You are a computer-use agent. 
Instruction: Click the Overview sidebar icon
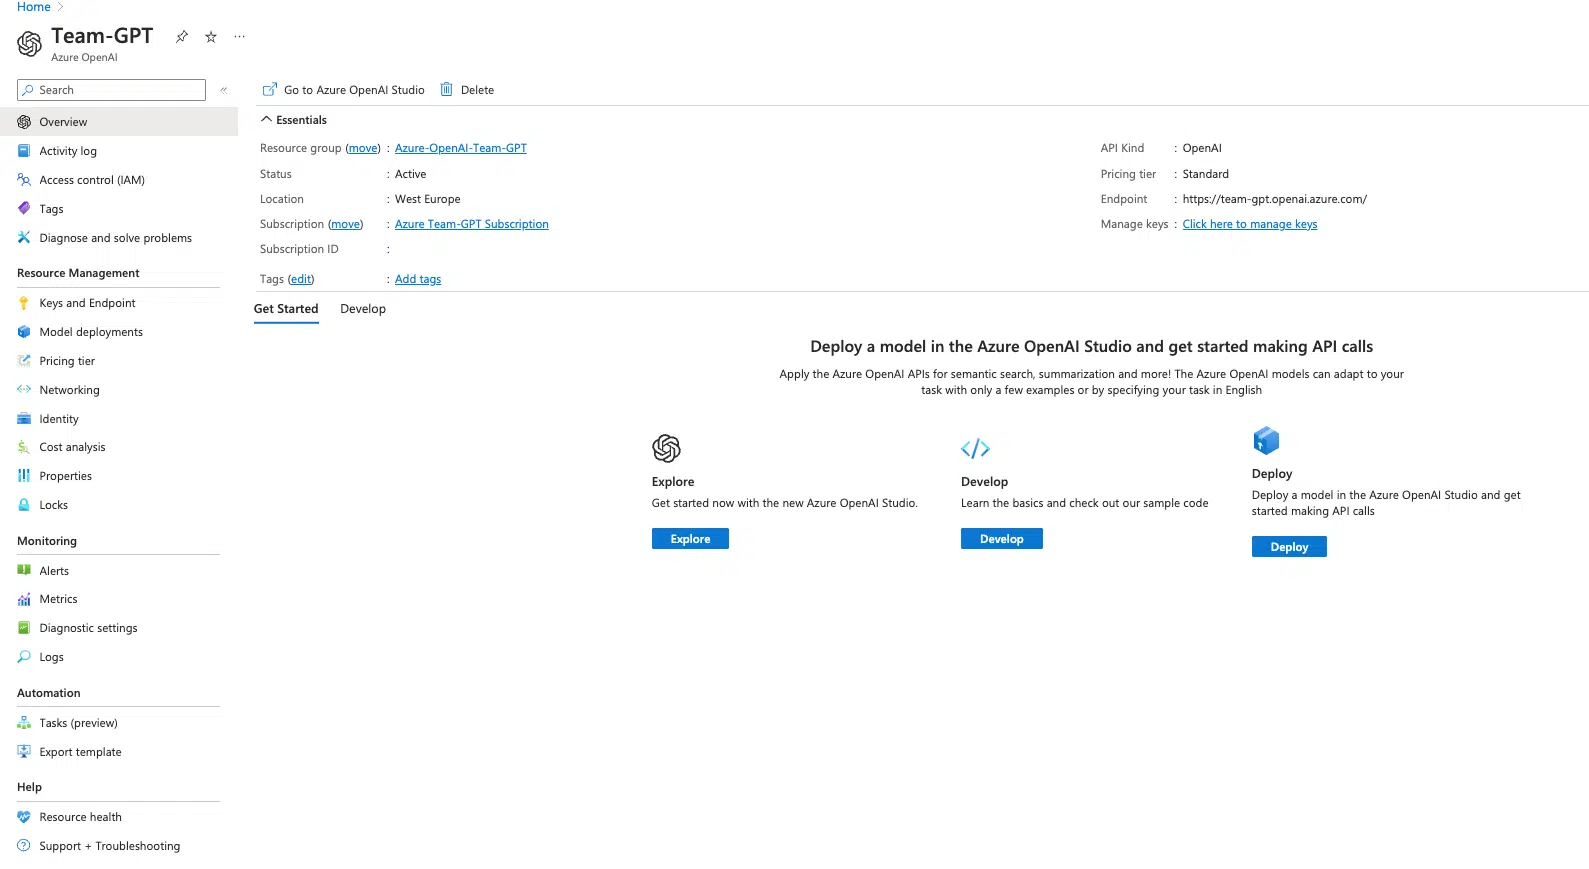pyautogui.click(x=24, y=122)
